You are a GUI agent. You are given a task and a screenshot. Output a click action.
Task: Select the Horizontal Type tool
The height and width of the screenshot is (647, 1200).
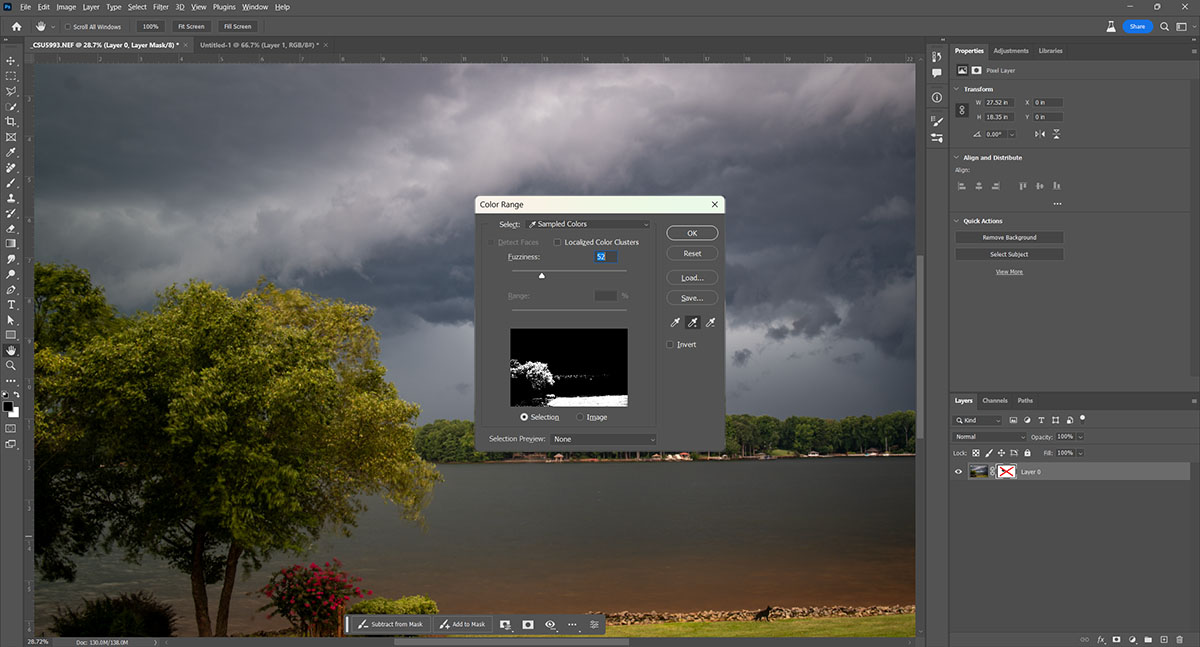(x=11, y=305)
